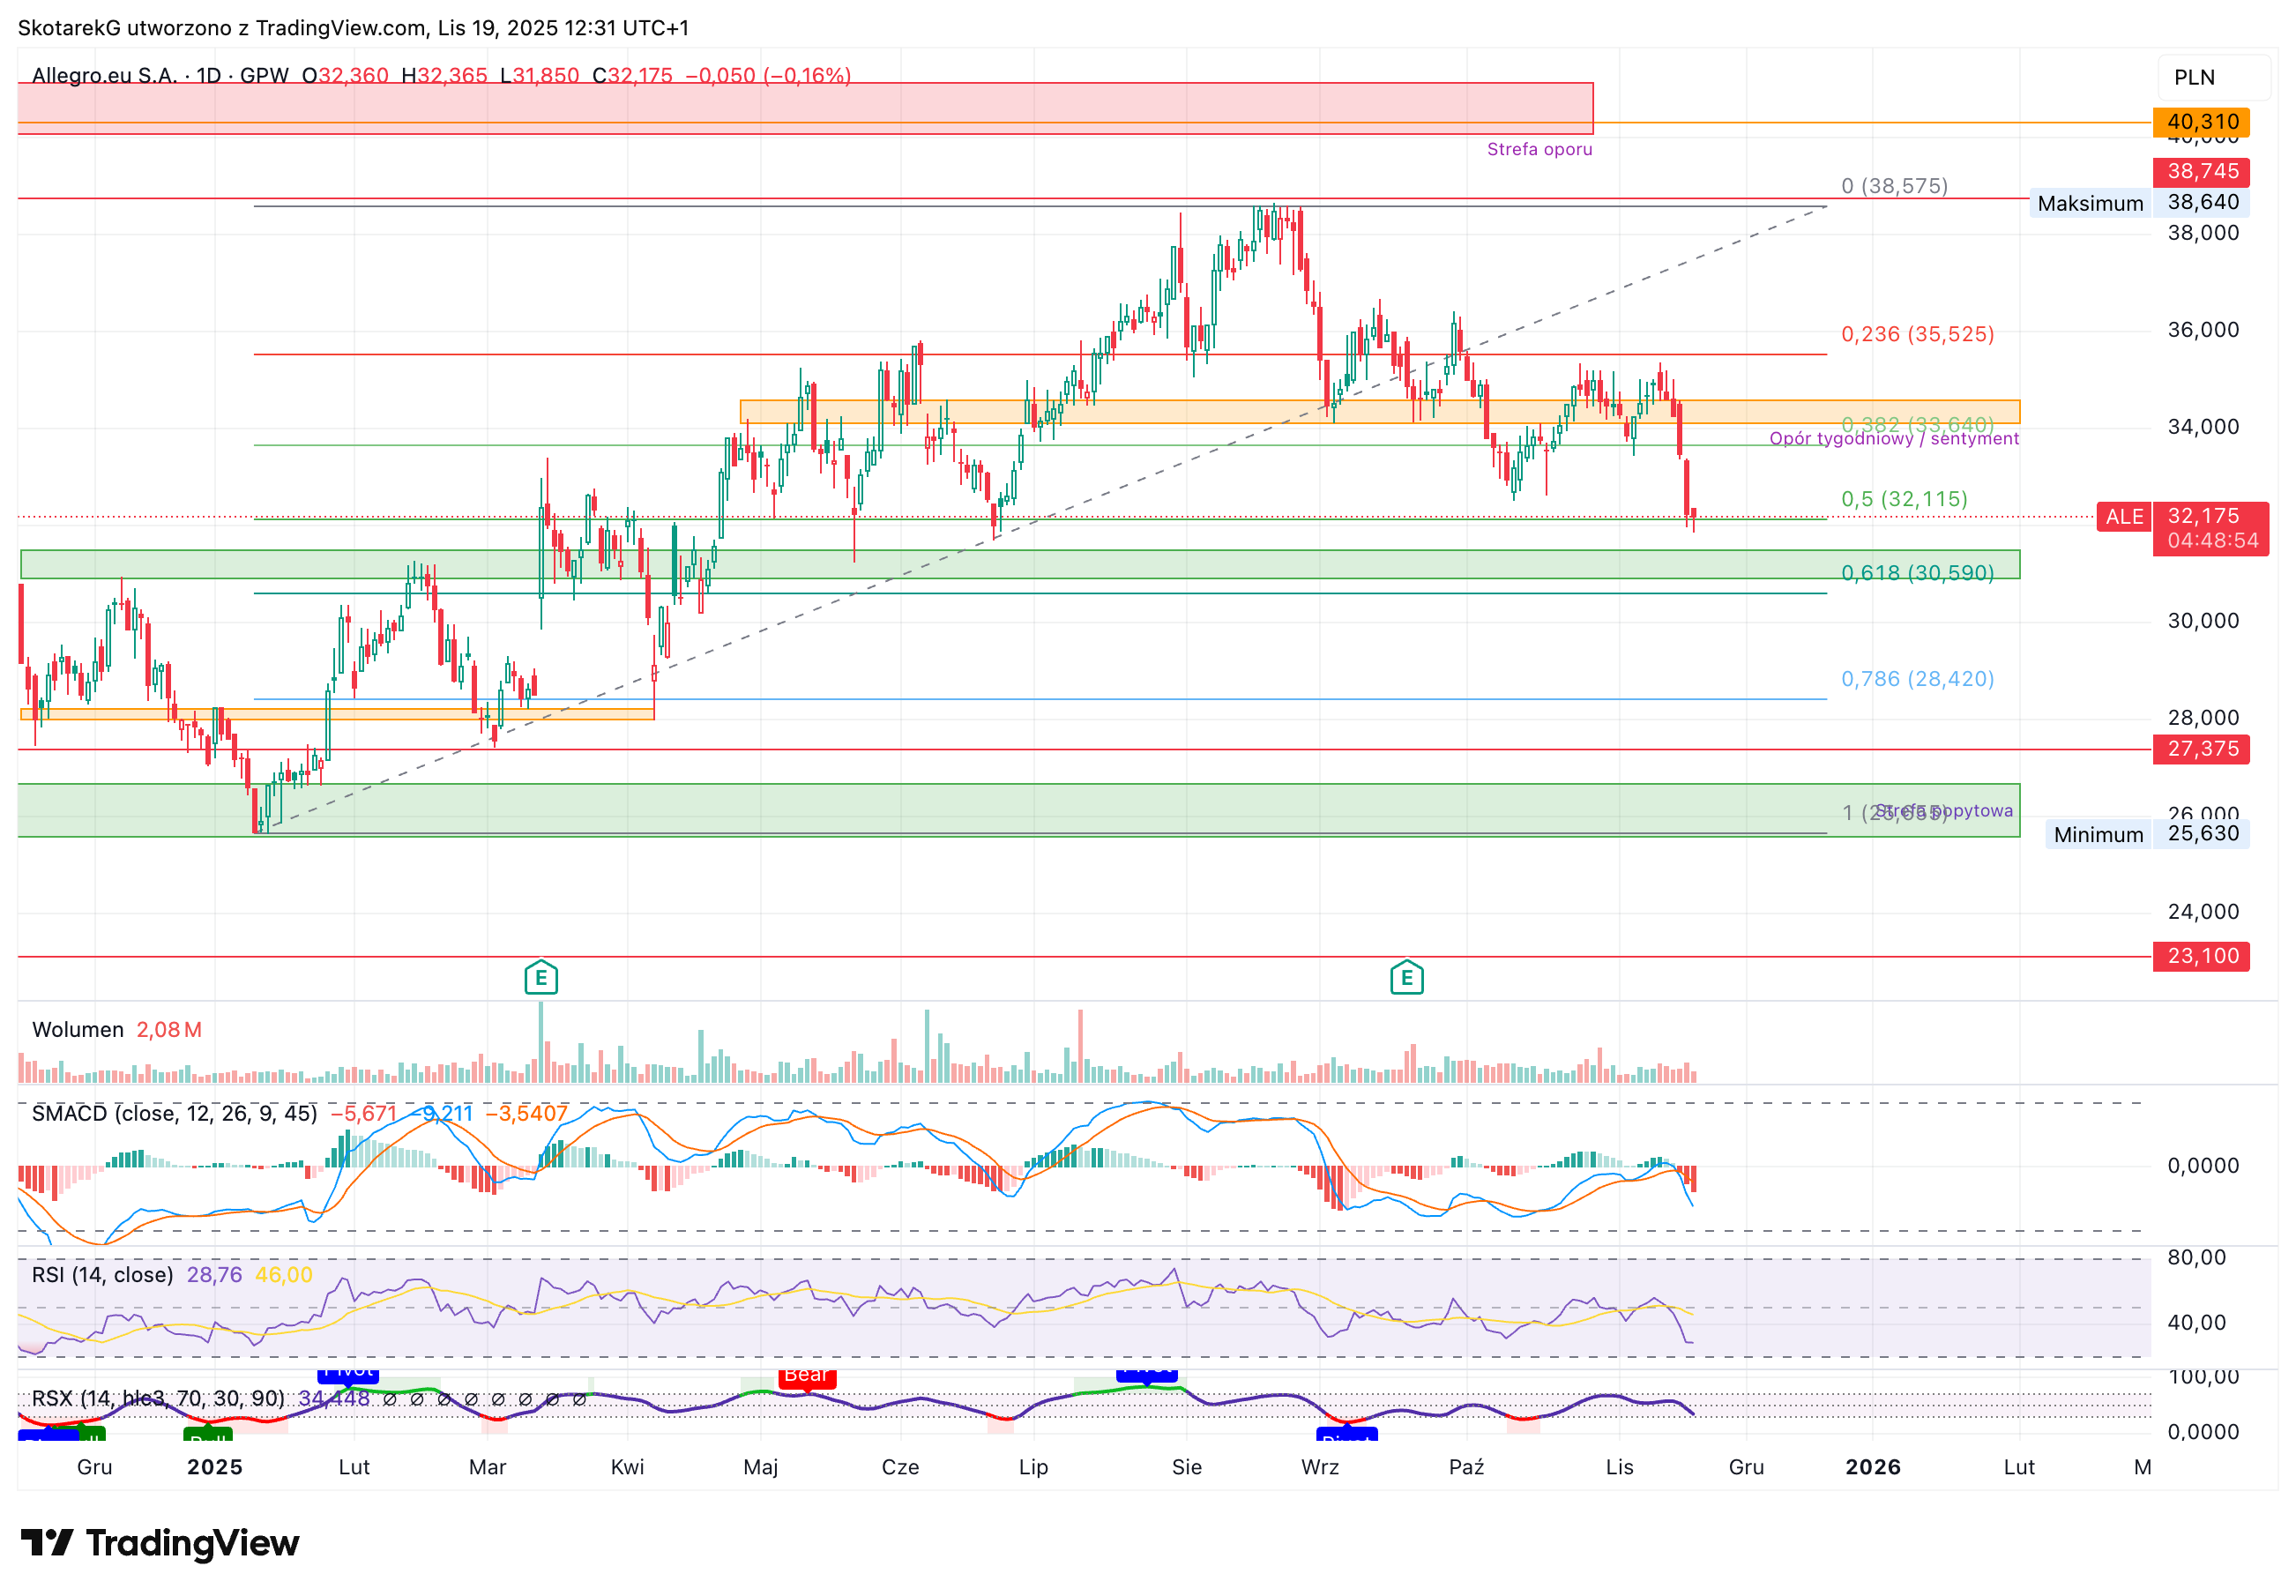
Task: Click the Lis month label
Action: (x=1619, y=1466)
